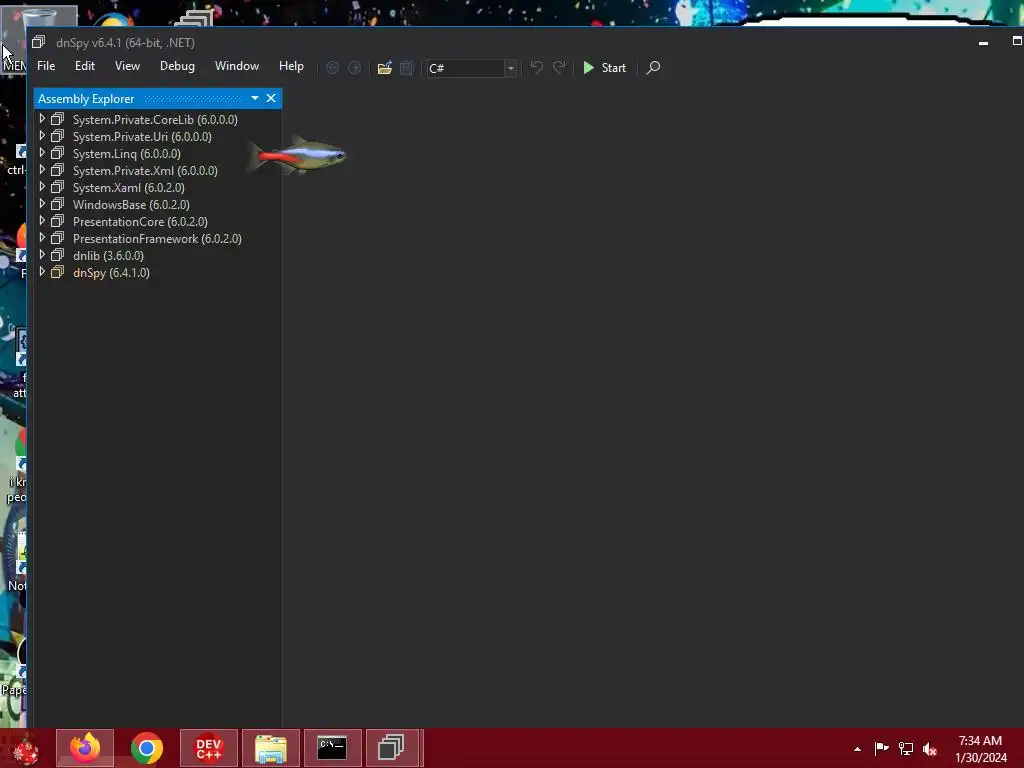Open the Start menu ornament button
1024x768 pixels.
[x=25, y=748]
